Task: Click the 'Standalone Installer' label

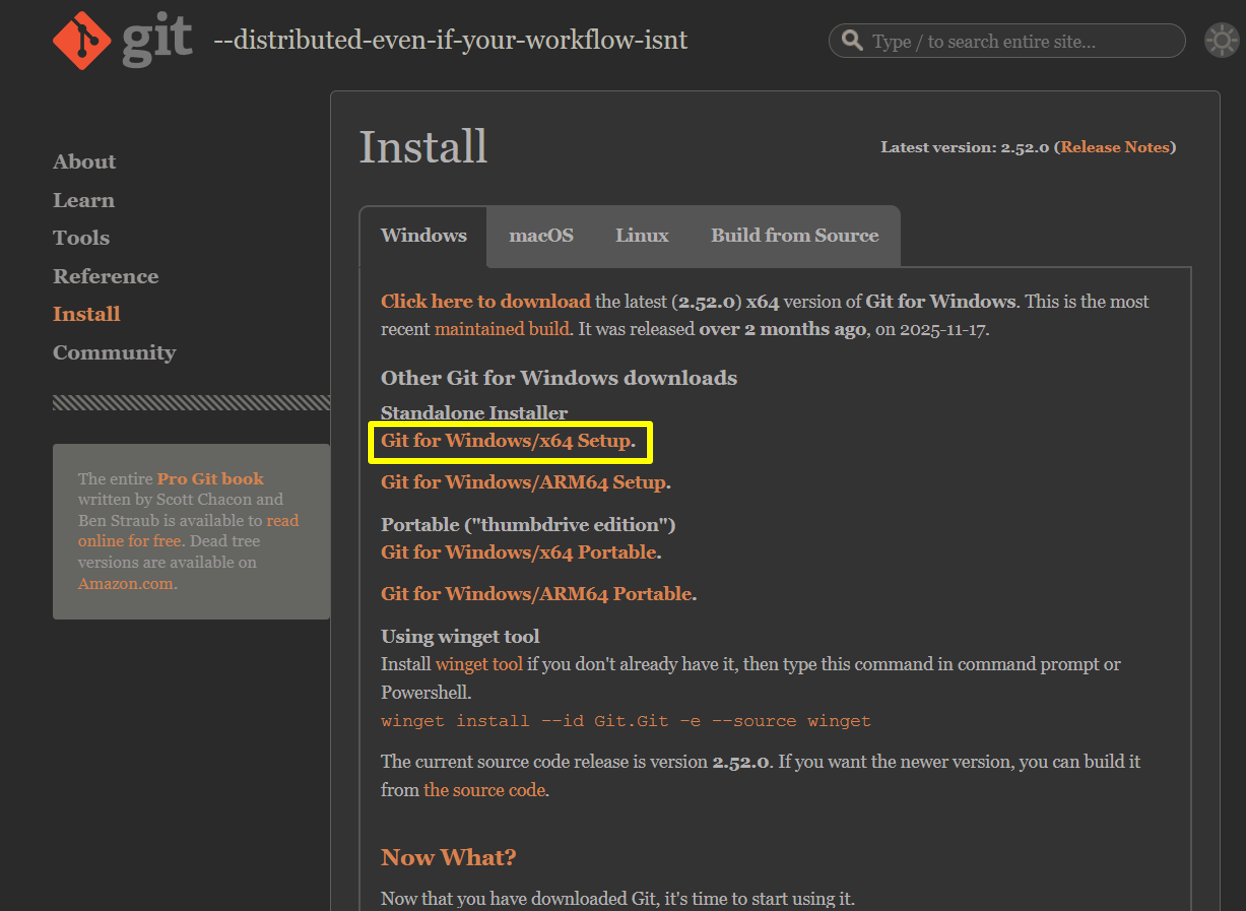Action: click(474, 413)
